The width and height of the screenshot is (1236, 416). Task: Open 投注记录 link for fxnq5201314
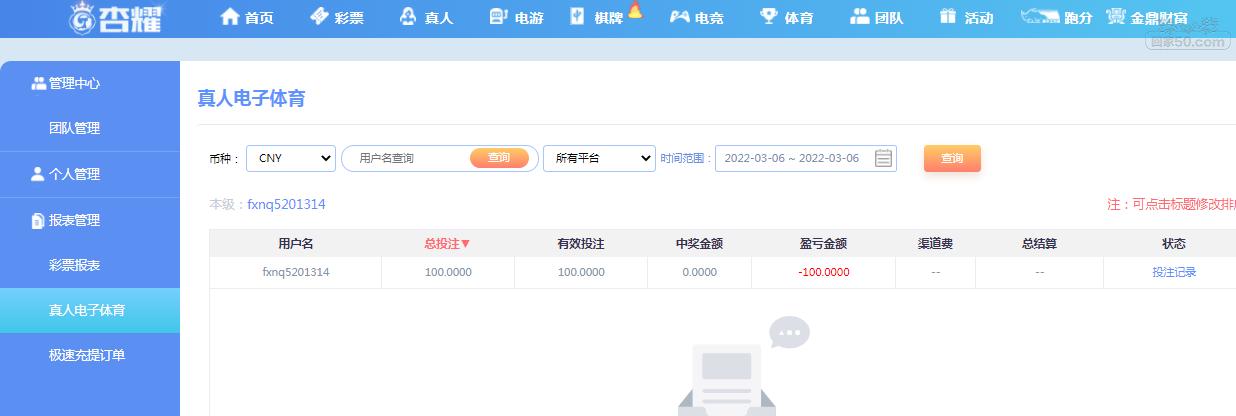1174,272
